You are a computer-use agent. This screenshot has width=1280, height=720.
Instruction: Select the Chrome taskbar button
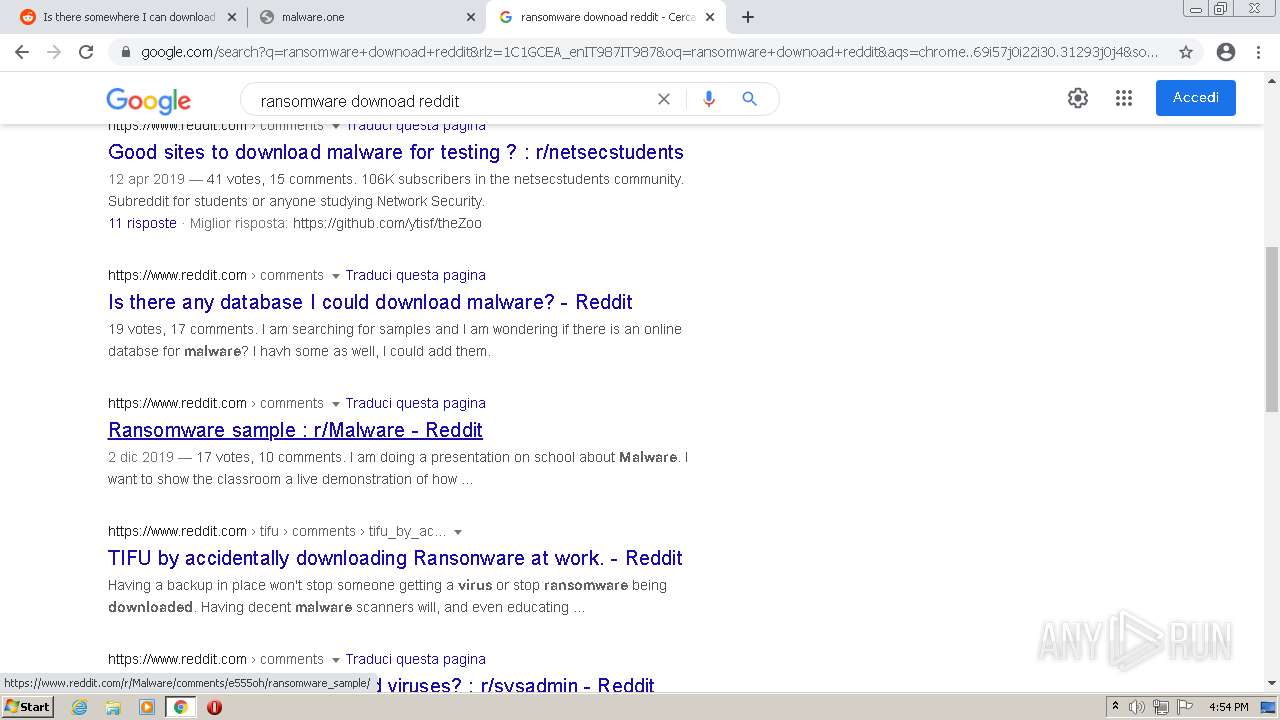[x=180, y=707]
